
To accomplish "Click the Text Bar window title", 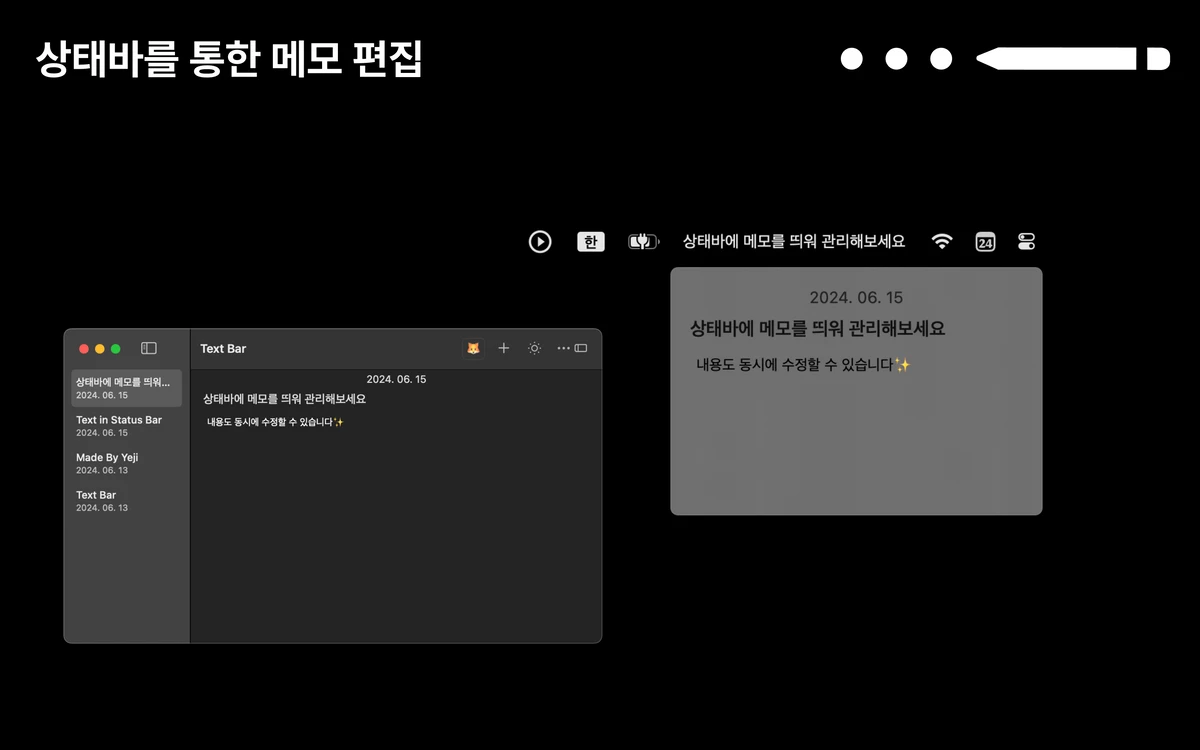I will tap(223, 348).
